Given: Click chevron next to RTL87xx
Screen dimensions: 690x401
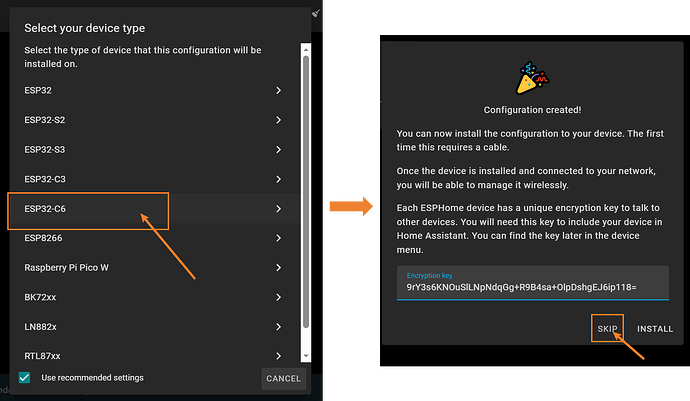Looking at the screenshot, I should 278,356.
